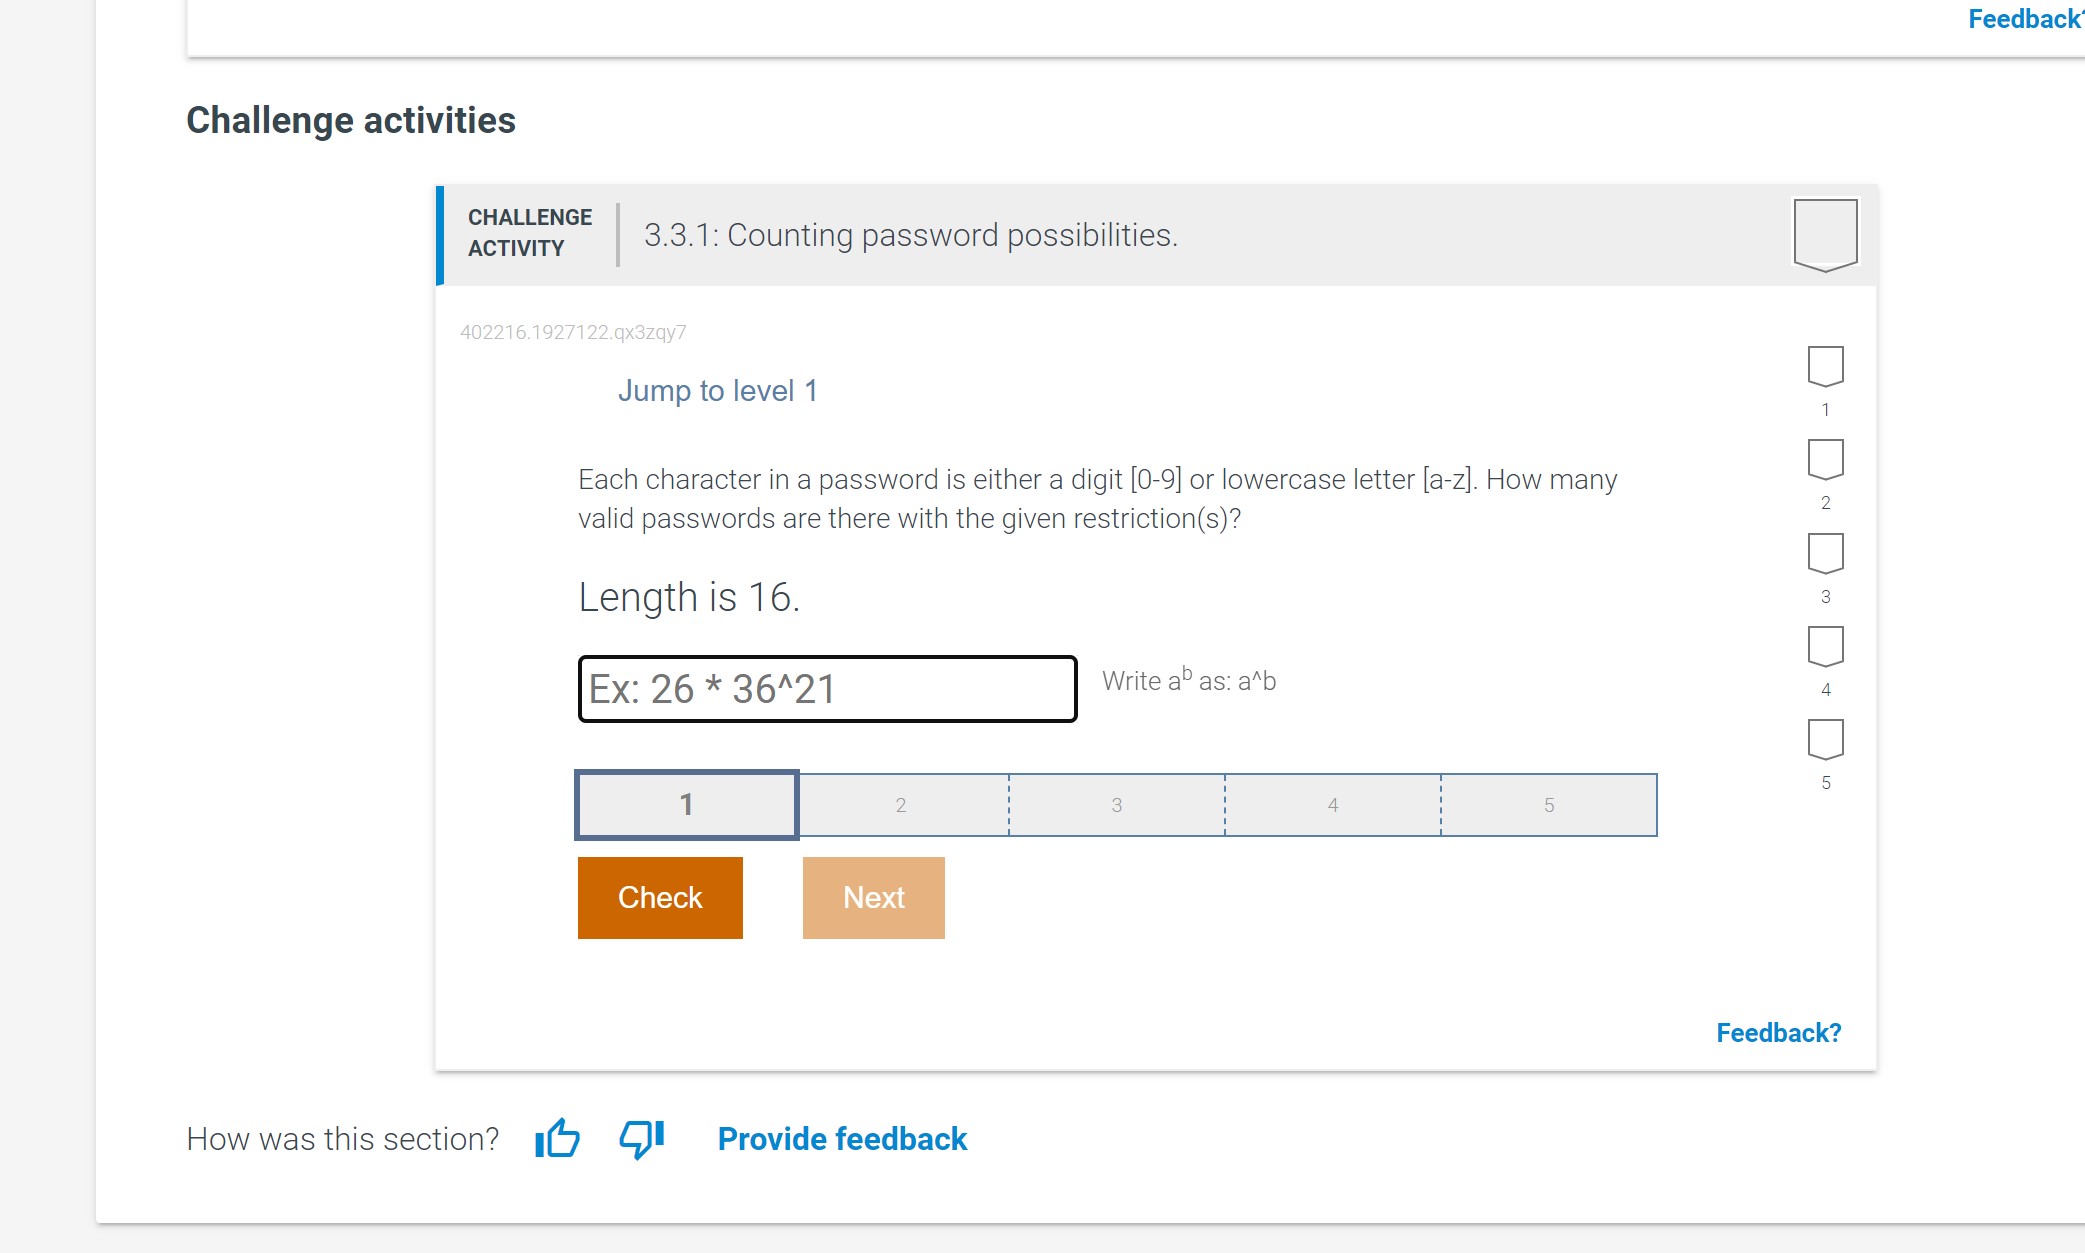2085x1253 pixels.
Task: Select level 4 shield indicator on right
Action: (1824, 646)
